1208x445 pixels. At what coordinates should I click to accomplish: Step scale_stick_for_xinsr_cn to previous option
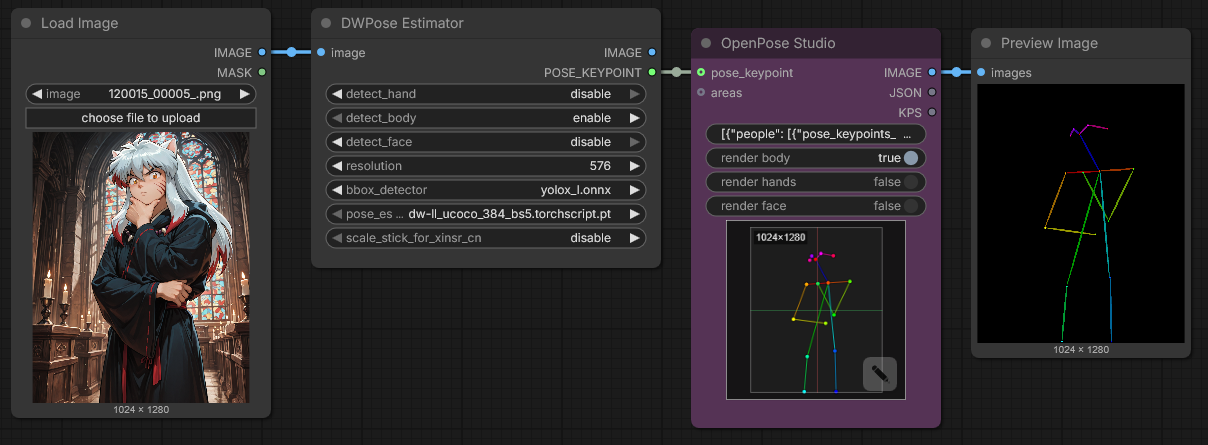[337, 238]
